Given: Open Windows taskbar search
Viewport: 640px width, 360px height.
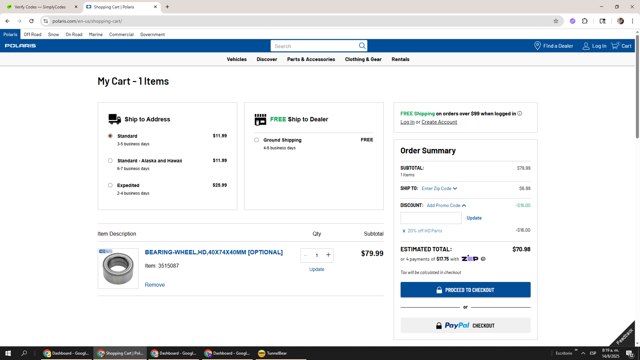Looking at the screenshot, I should 24,353.
